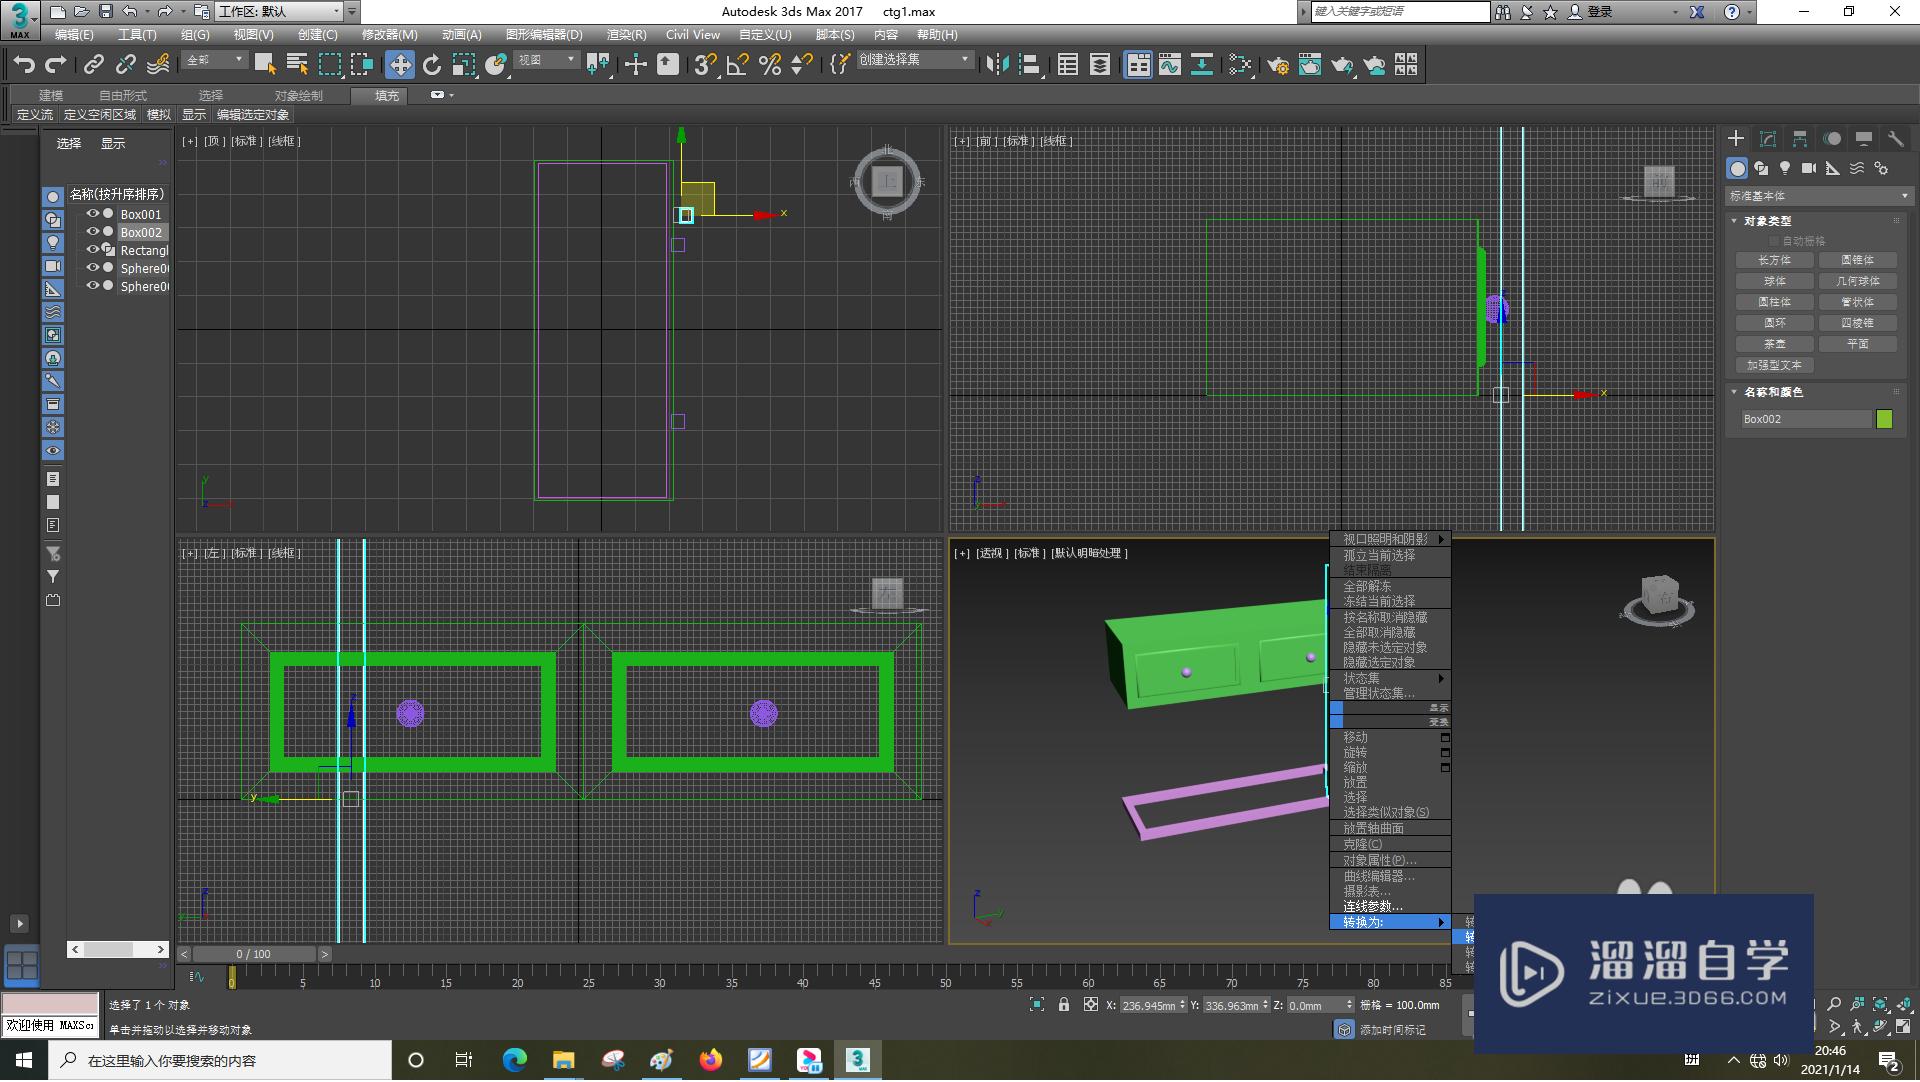The height and width of the screenshot is (1082, 1920).
Task: Click the 0 / 100 time slider
Action: tap(254, 954)
